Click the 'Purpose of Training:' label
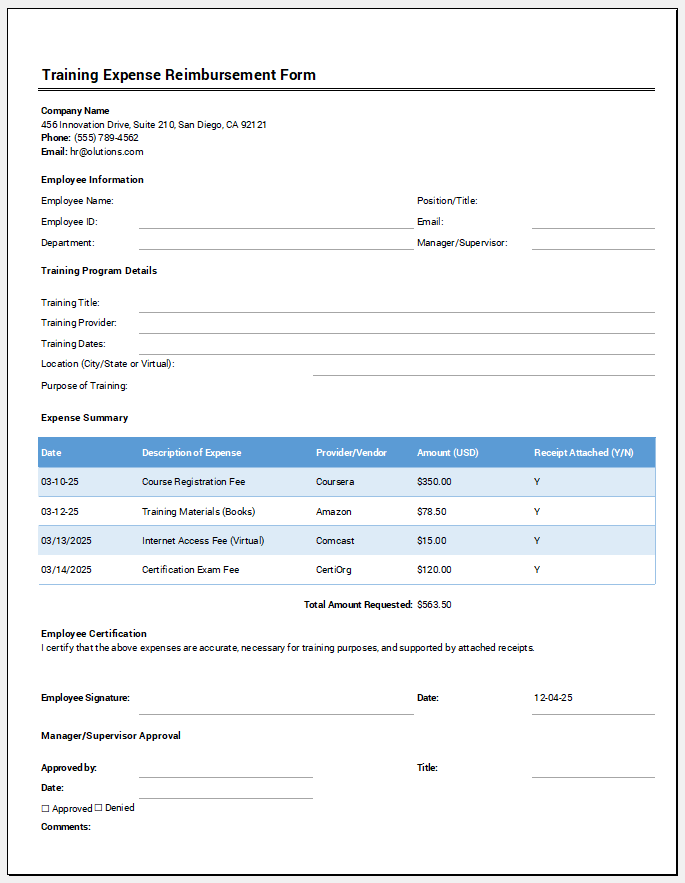685x883 pixels. (x=84, y=386)
